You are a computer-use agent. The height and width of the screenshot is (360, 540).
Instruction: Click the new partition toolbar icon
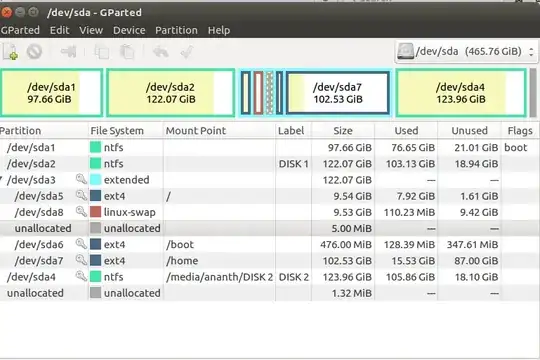pyautogui.click(x=11, y=52)
